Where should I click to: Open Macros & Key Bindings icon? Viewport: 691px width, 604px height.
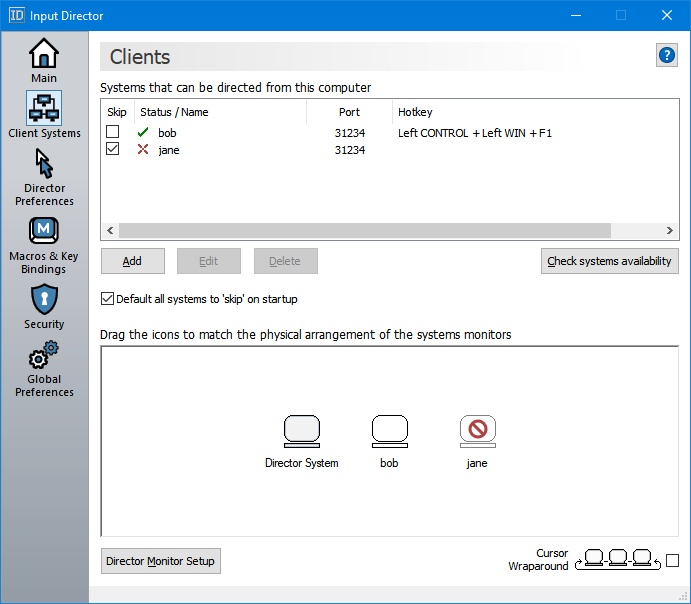(x=44, y=230)
